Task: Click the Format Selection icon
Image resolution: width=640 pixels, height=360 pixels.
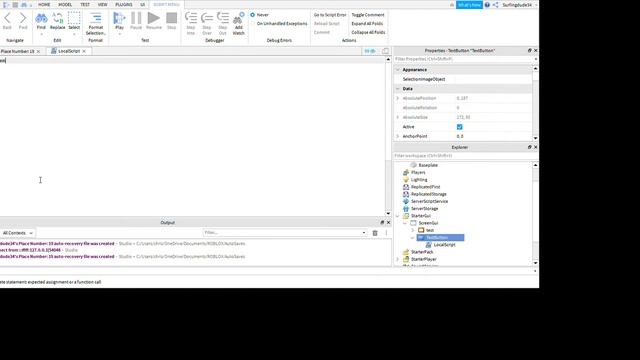Action: pyautogui.click(x=96, y=18)
